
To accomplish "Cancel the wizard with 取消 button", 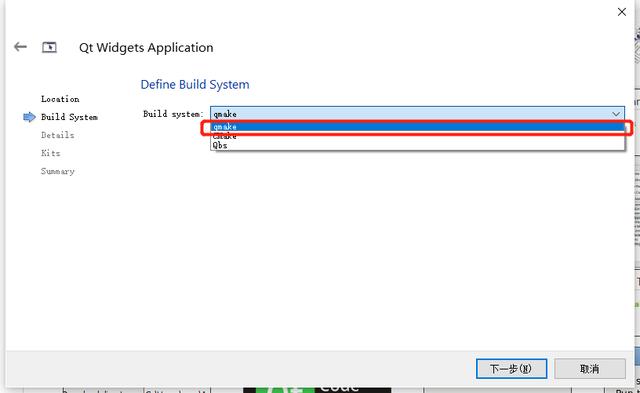I will pyautogui.click(x=589, y=369).
